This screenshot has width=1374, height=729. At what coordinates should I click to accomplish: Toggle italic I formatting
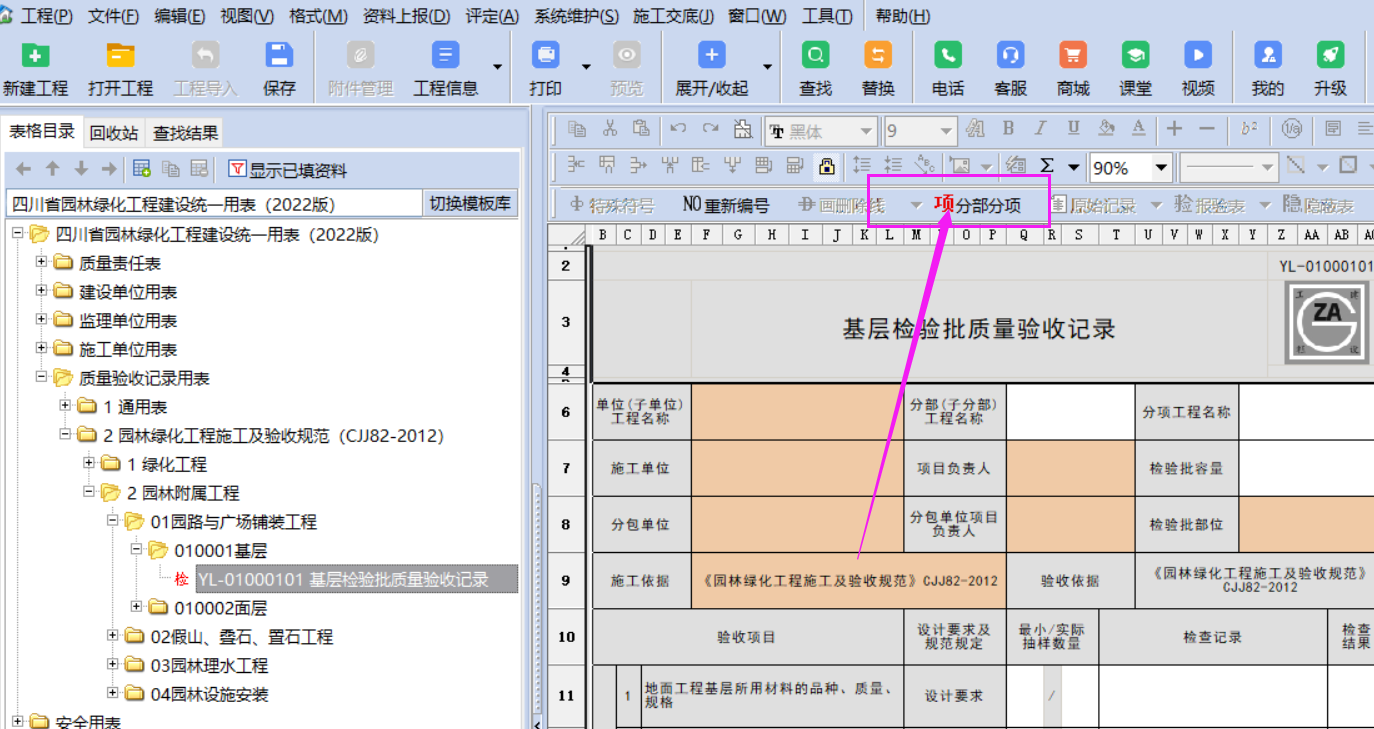pos(1040,129)
